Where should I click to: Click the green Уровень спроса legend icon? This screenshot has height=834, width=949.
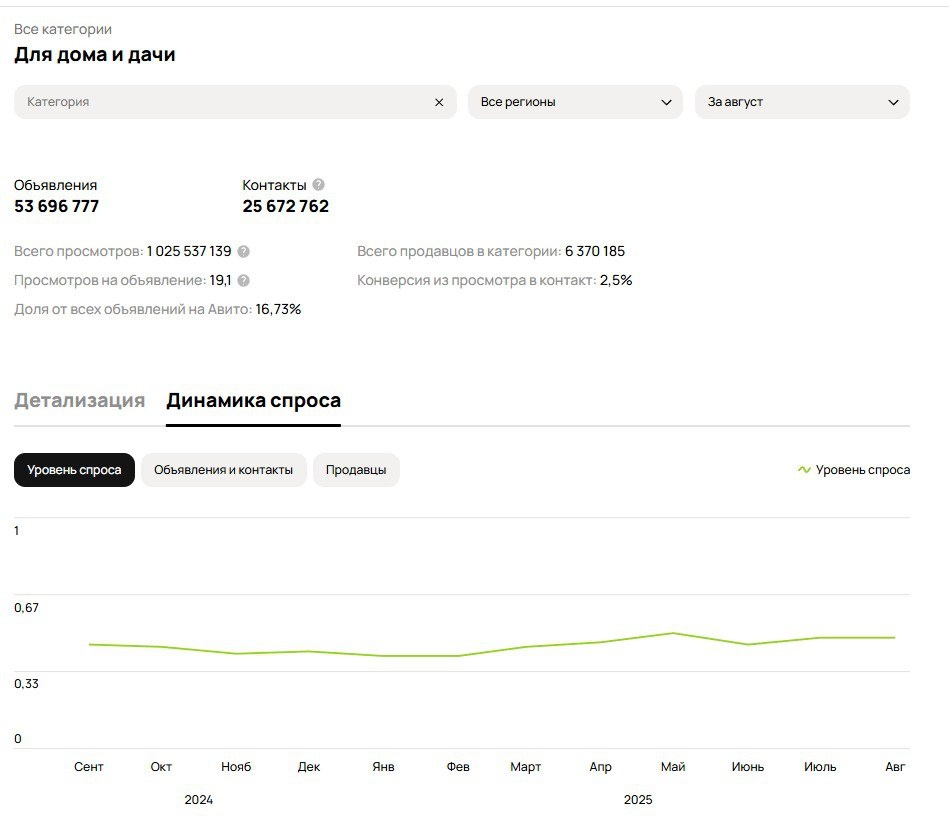804,470
